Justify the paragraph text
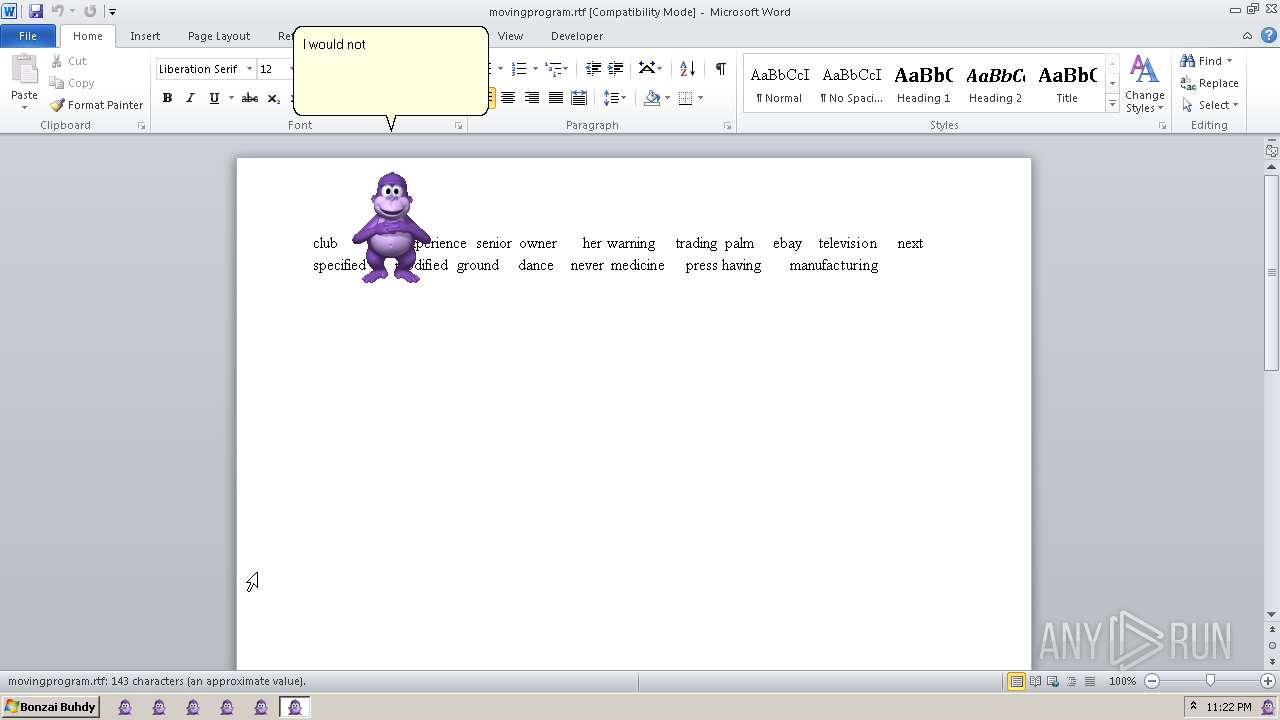The height and width of the screenshot is (720, 1280). pyautogui.click(x=556, y=98)
